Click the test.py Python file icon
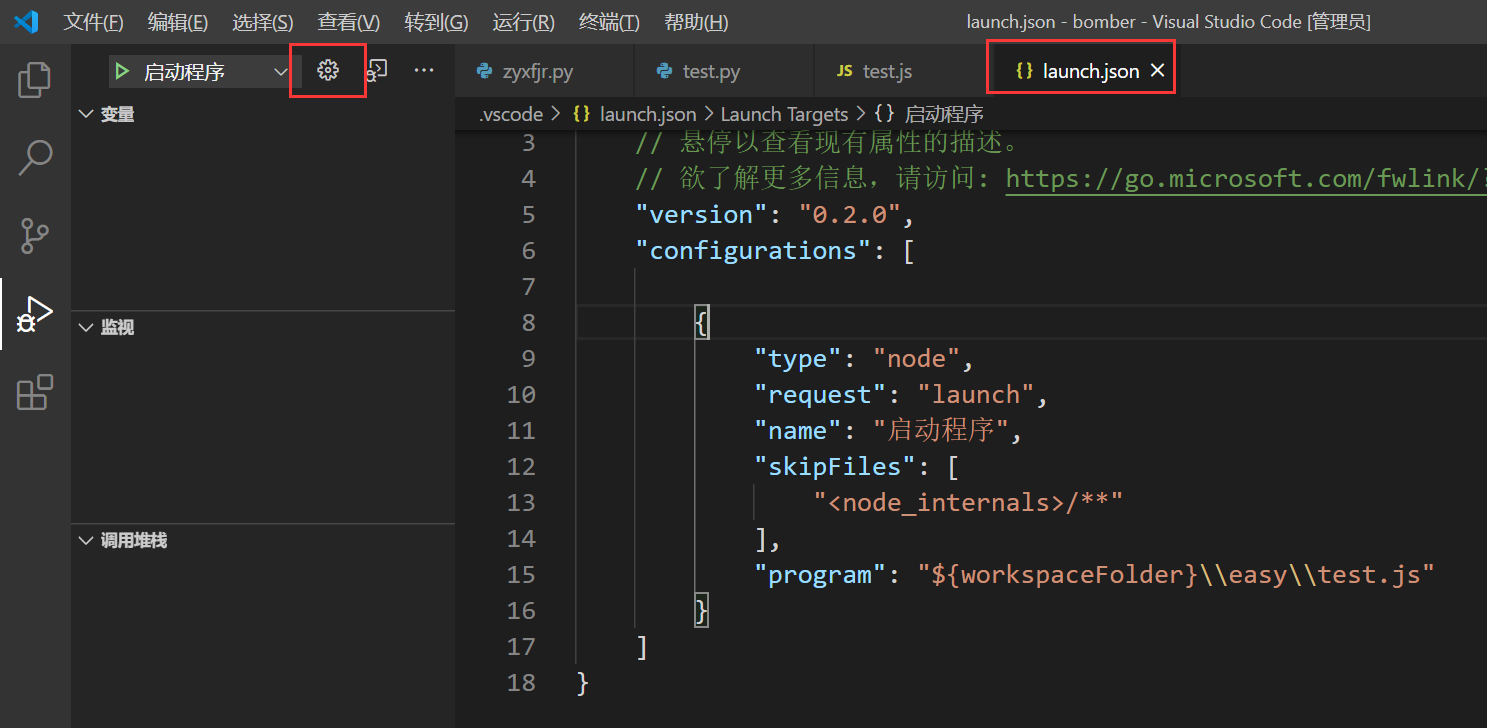Viewport: 1487px width, 728px height. pyautogui.click(x=664, y=71)
